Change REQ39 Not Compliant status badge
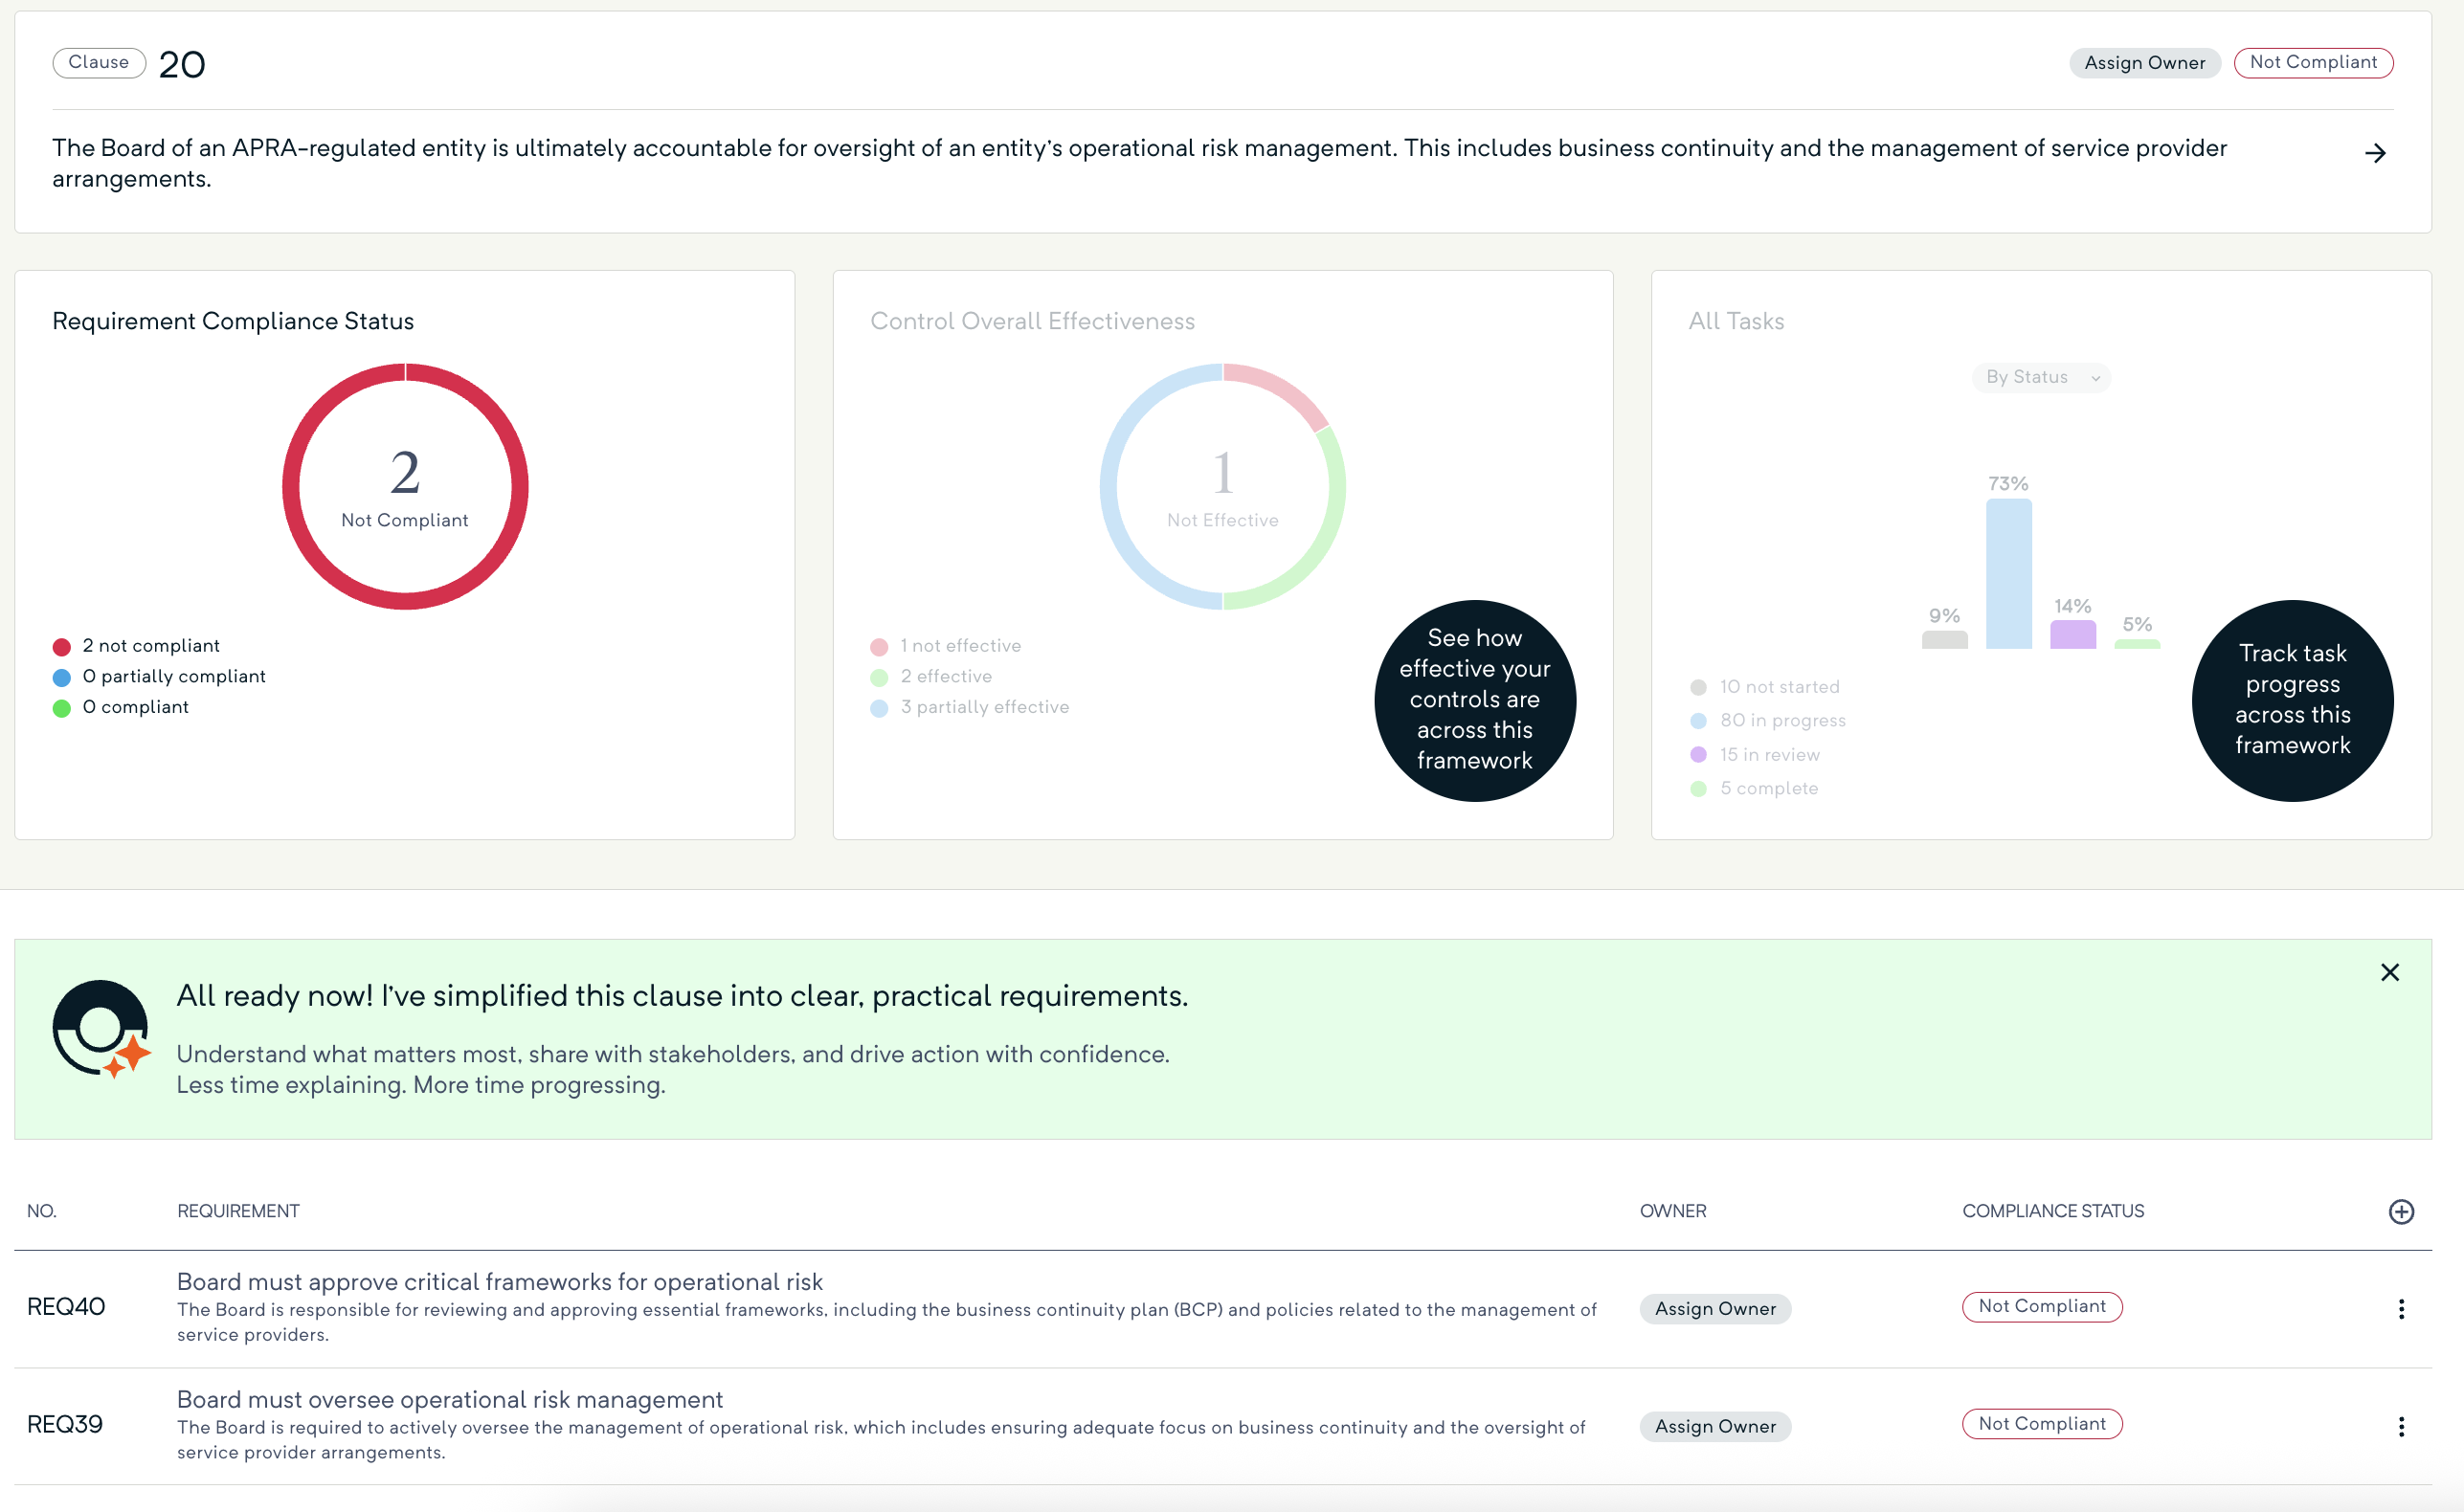This screenshot has width=2464, height=1512. click(x=2041, y=1423)
